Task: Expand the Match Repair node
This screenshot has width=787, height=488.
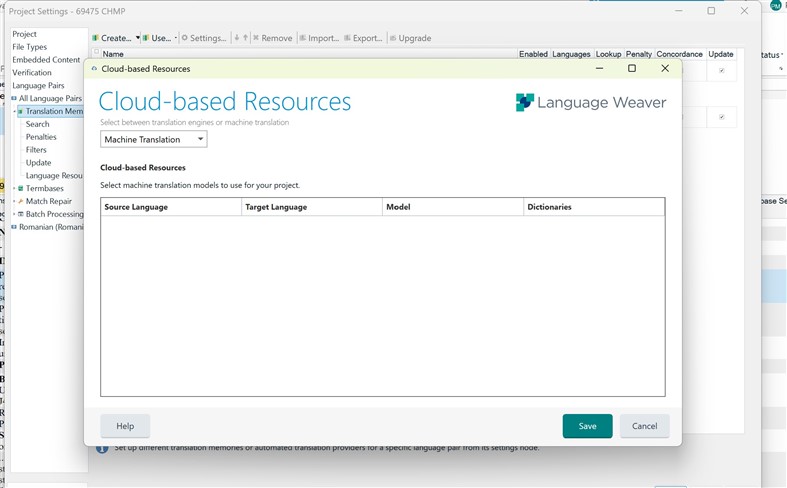Action: (x=14, y=201)
